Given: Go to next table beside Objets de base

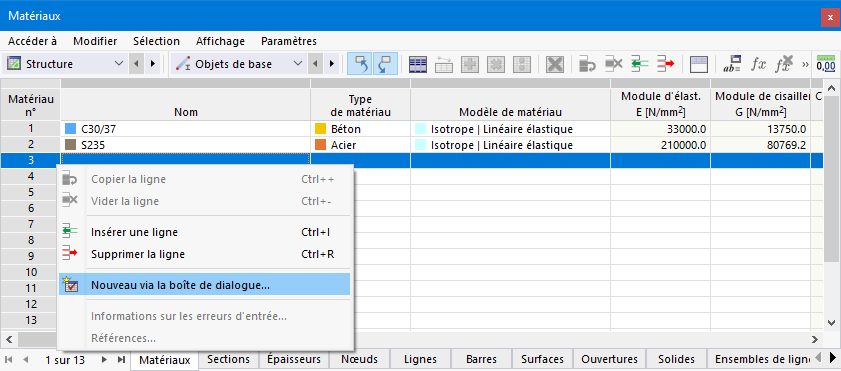Looking at the screenshot, I should 331,64.
